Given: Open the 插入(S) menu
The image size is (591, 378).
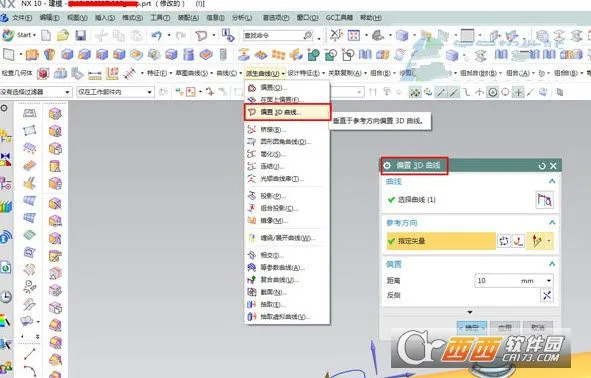Looking at the screenshot, I should (x=105, y=17).
